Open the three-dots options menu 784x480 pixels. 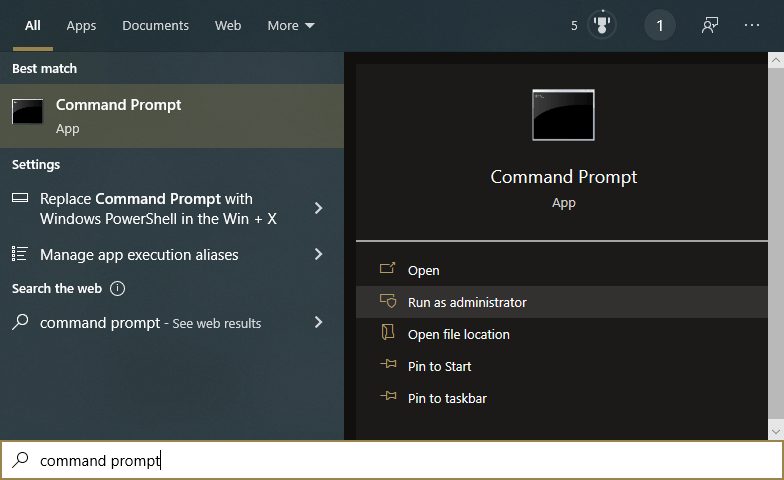[752, 25]
